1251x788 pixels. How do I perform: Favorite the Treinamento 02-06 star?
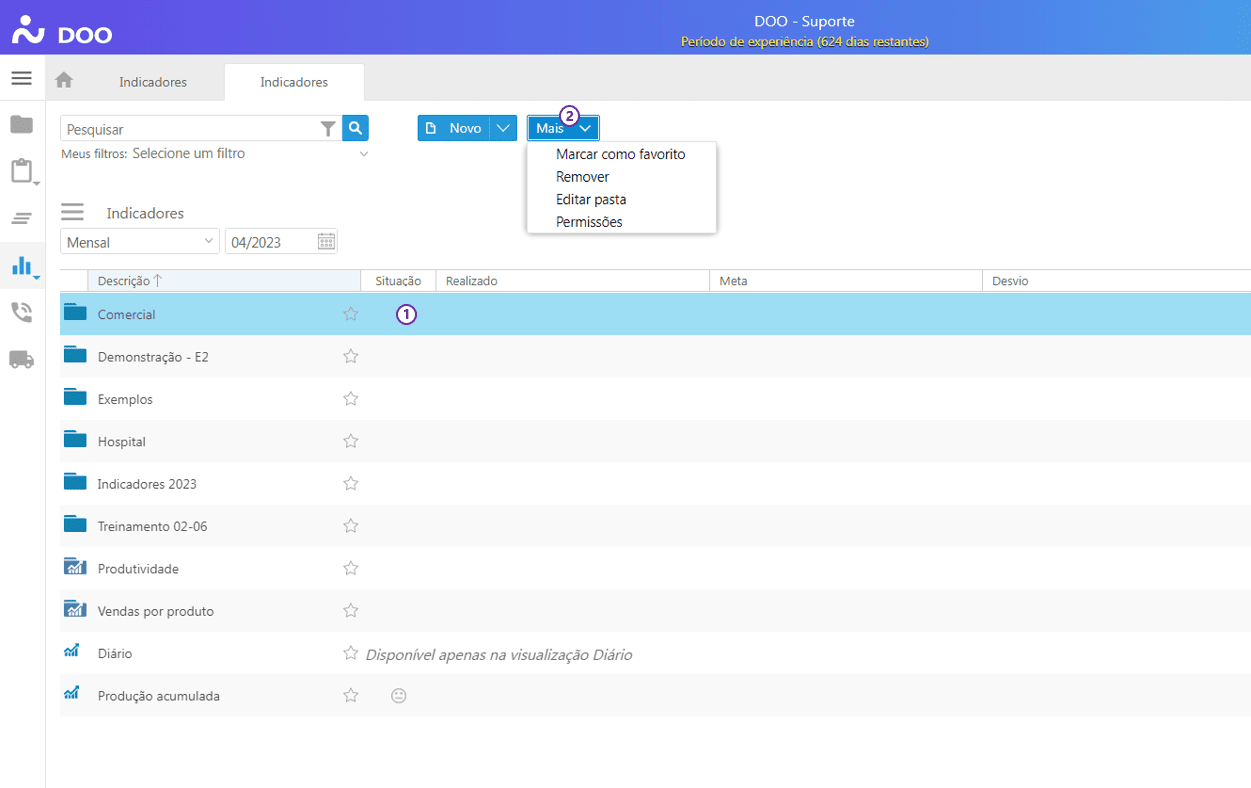pyautogui.click(x=350, y=525)
